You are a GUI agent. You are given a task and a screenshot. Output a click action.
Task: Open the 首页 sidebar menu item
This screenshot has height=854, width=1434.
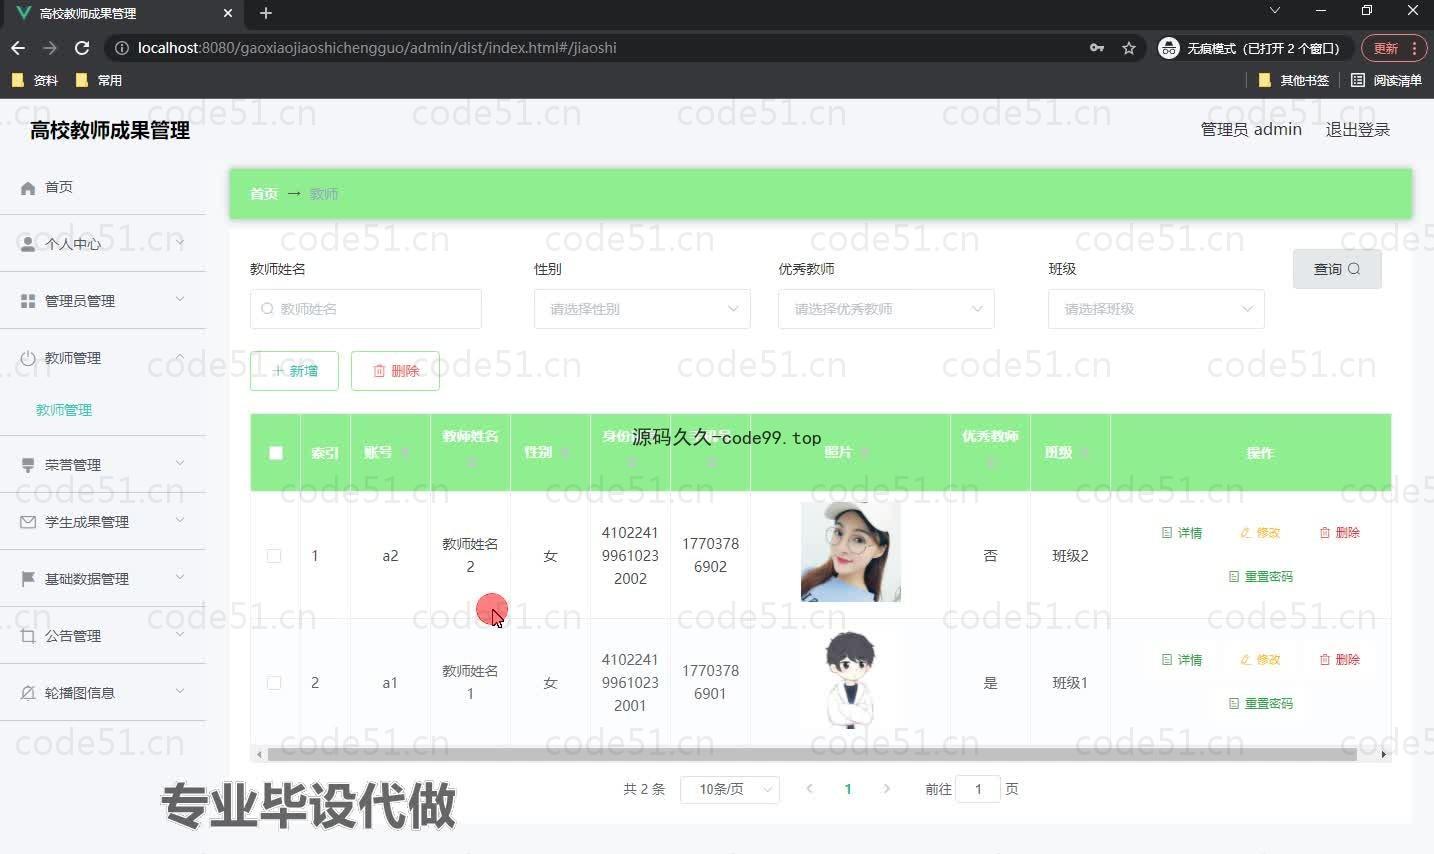click(x=103, y=187)
